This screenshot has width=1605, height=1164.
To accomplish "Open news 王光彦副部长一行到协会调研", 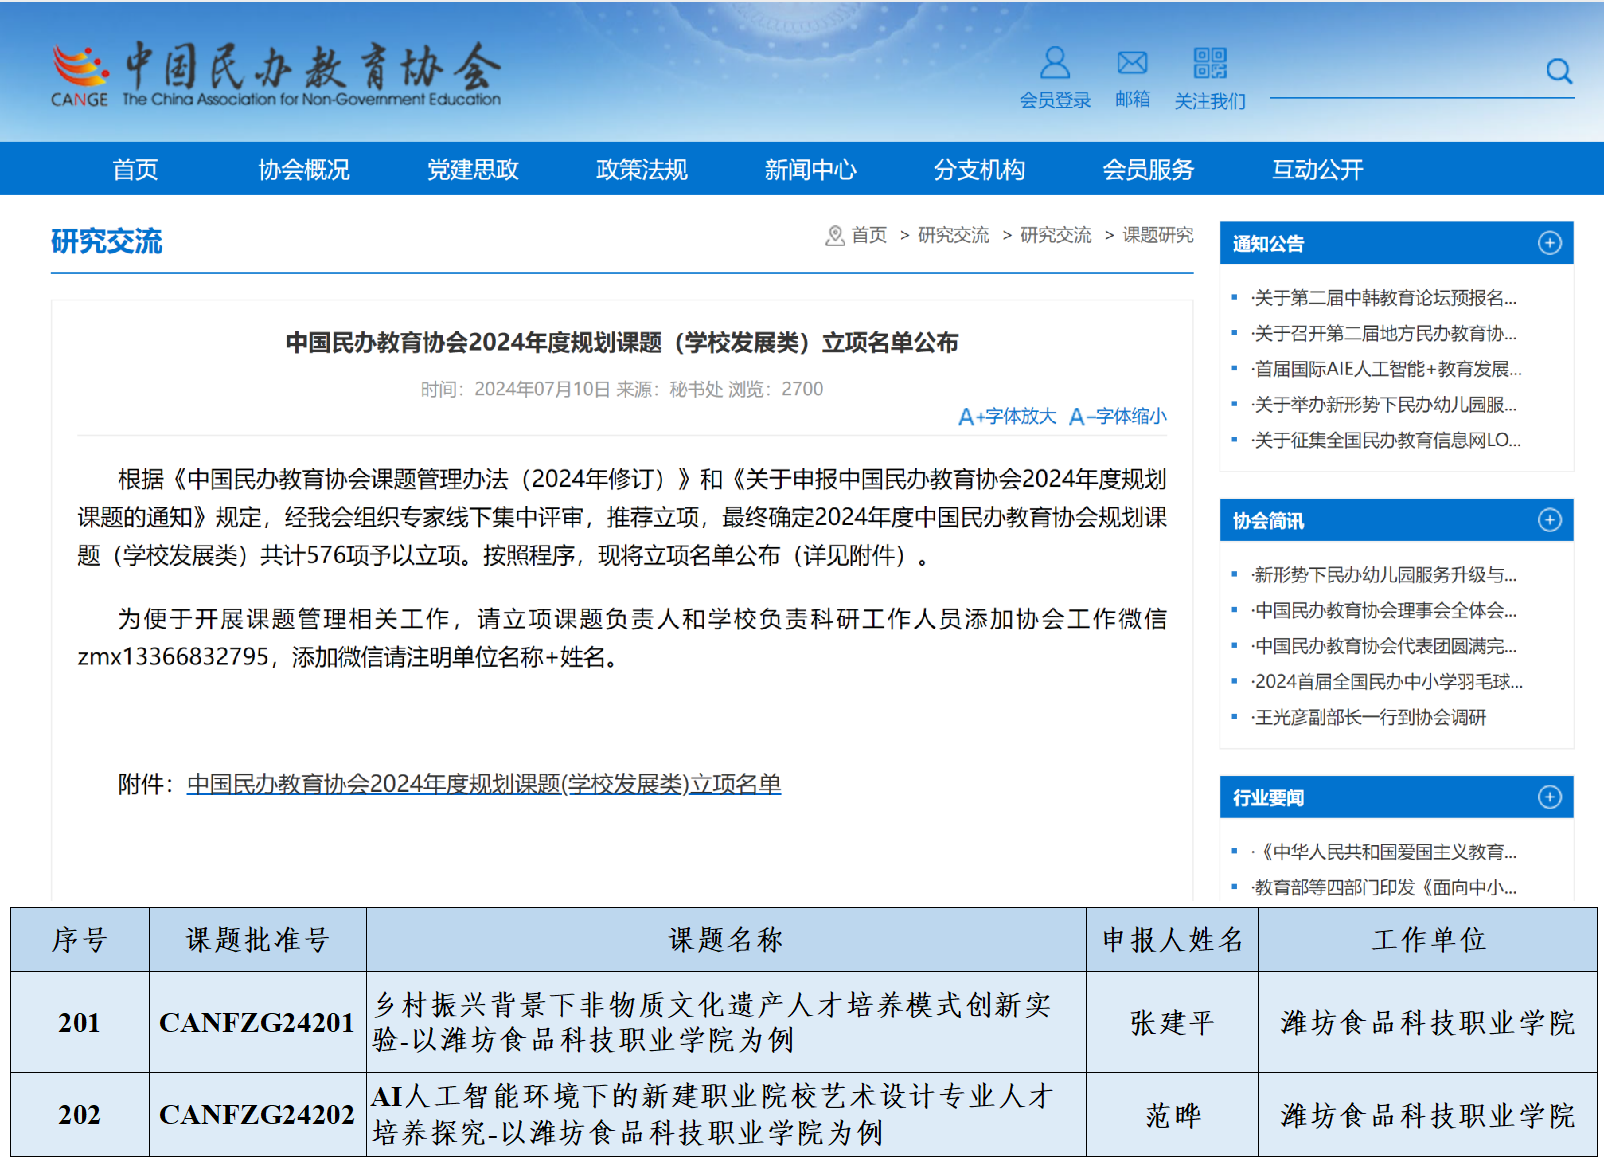I will pyautogui.click(x=1369, y=717).
